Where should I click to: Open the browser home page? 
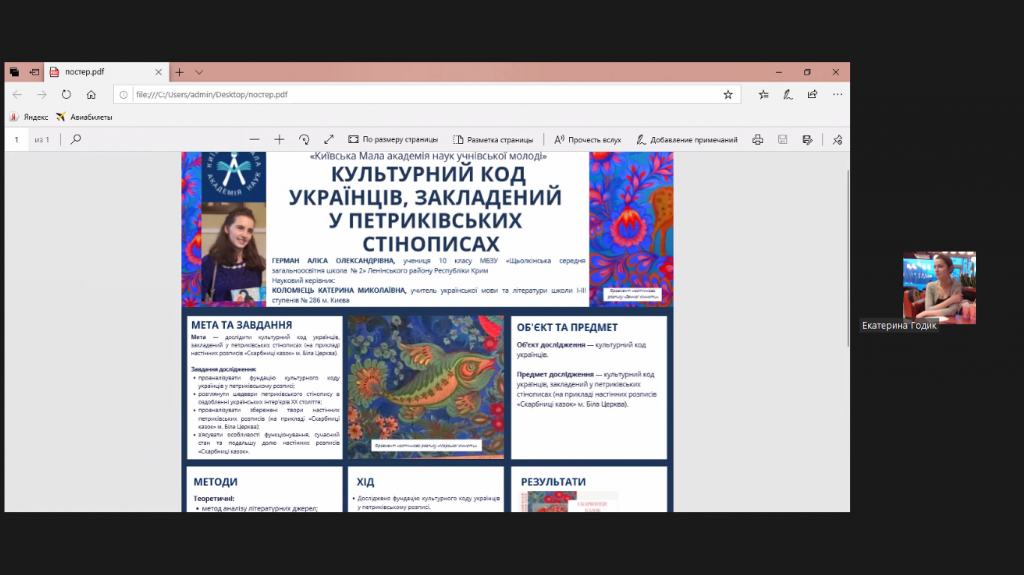tap(91, 95)
